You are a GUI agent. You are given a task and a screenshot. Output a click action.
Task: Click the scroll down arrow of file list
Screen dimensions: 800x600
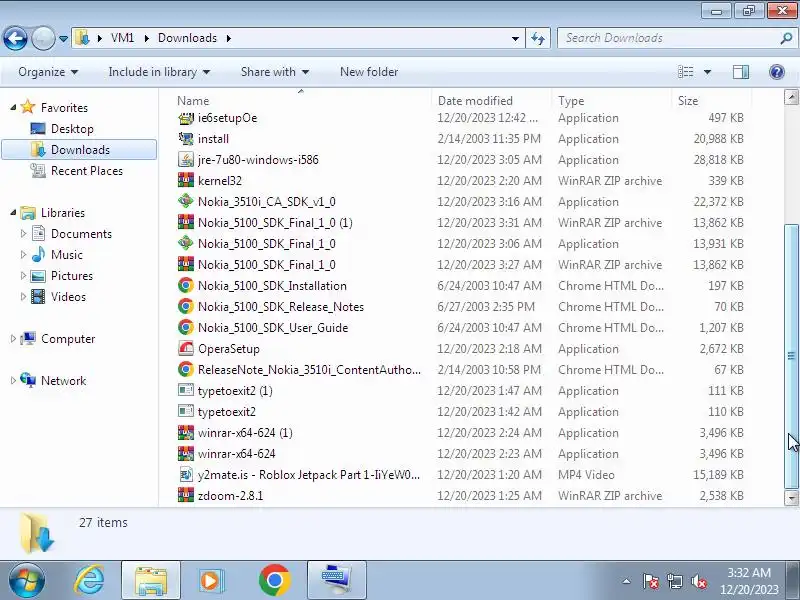791,497
